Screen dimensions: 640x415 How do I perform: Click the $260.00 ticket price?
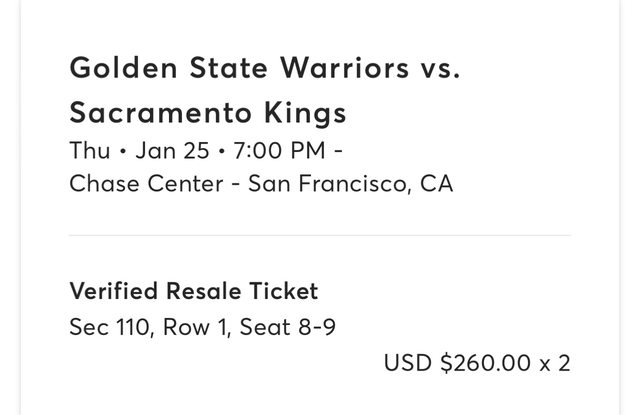[x=485, y=363]
